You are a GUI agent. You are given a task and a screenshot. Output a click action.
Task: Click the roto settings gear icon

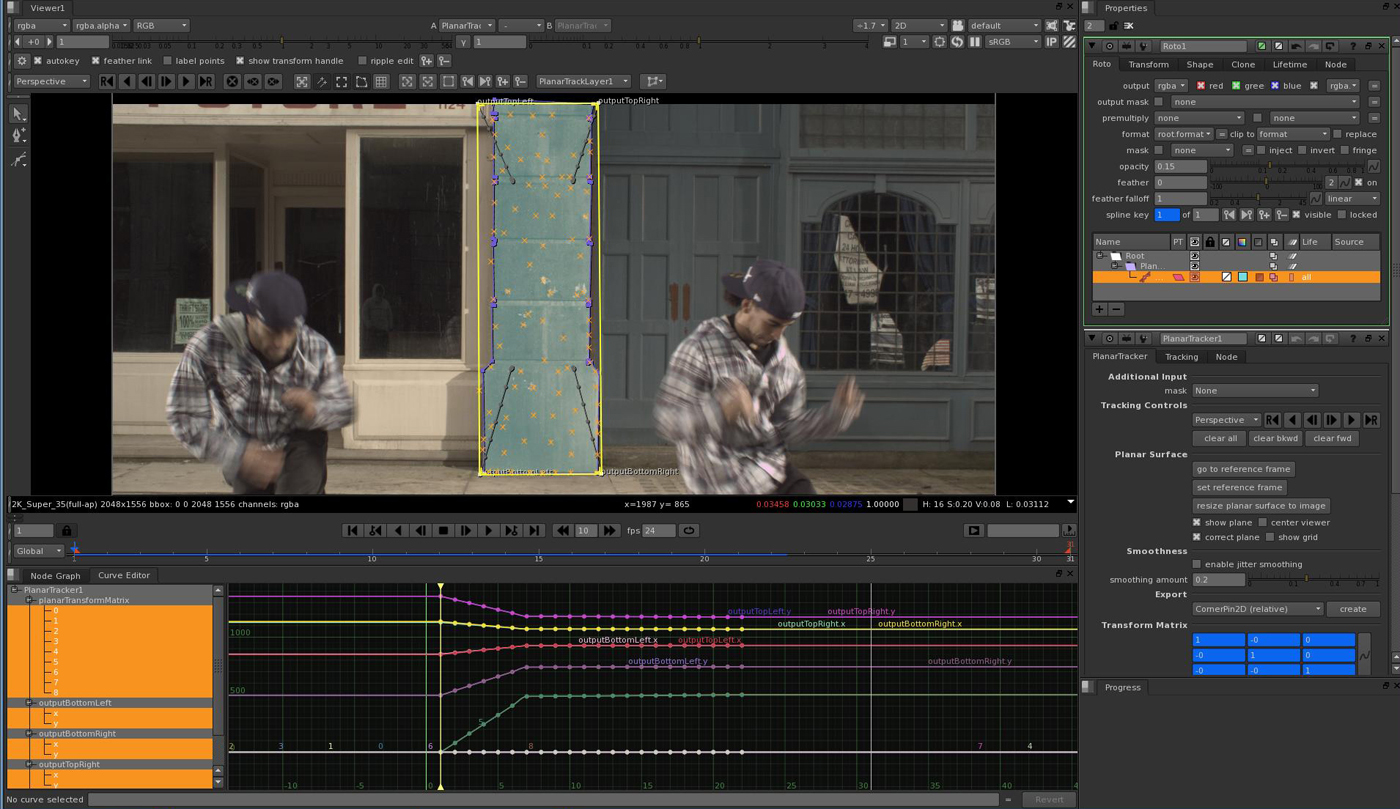coord(21,61)
